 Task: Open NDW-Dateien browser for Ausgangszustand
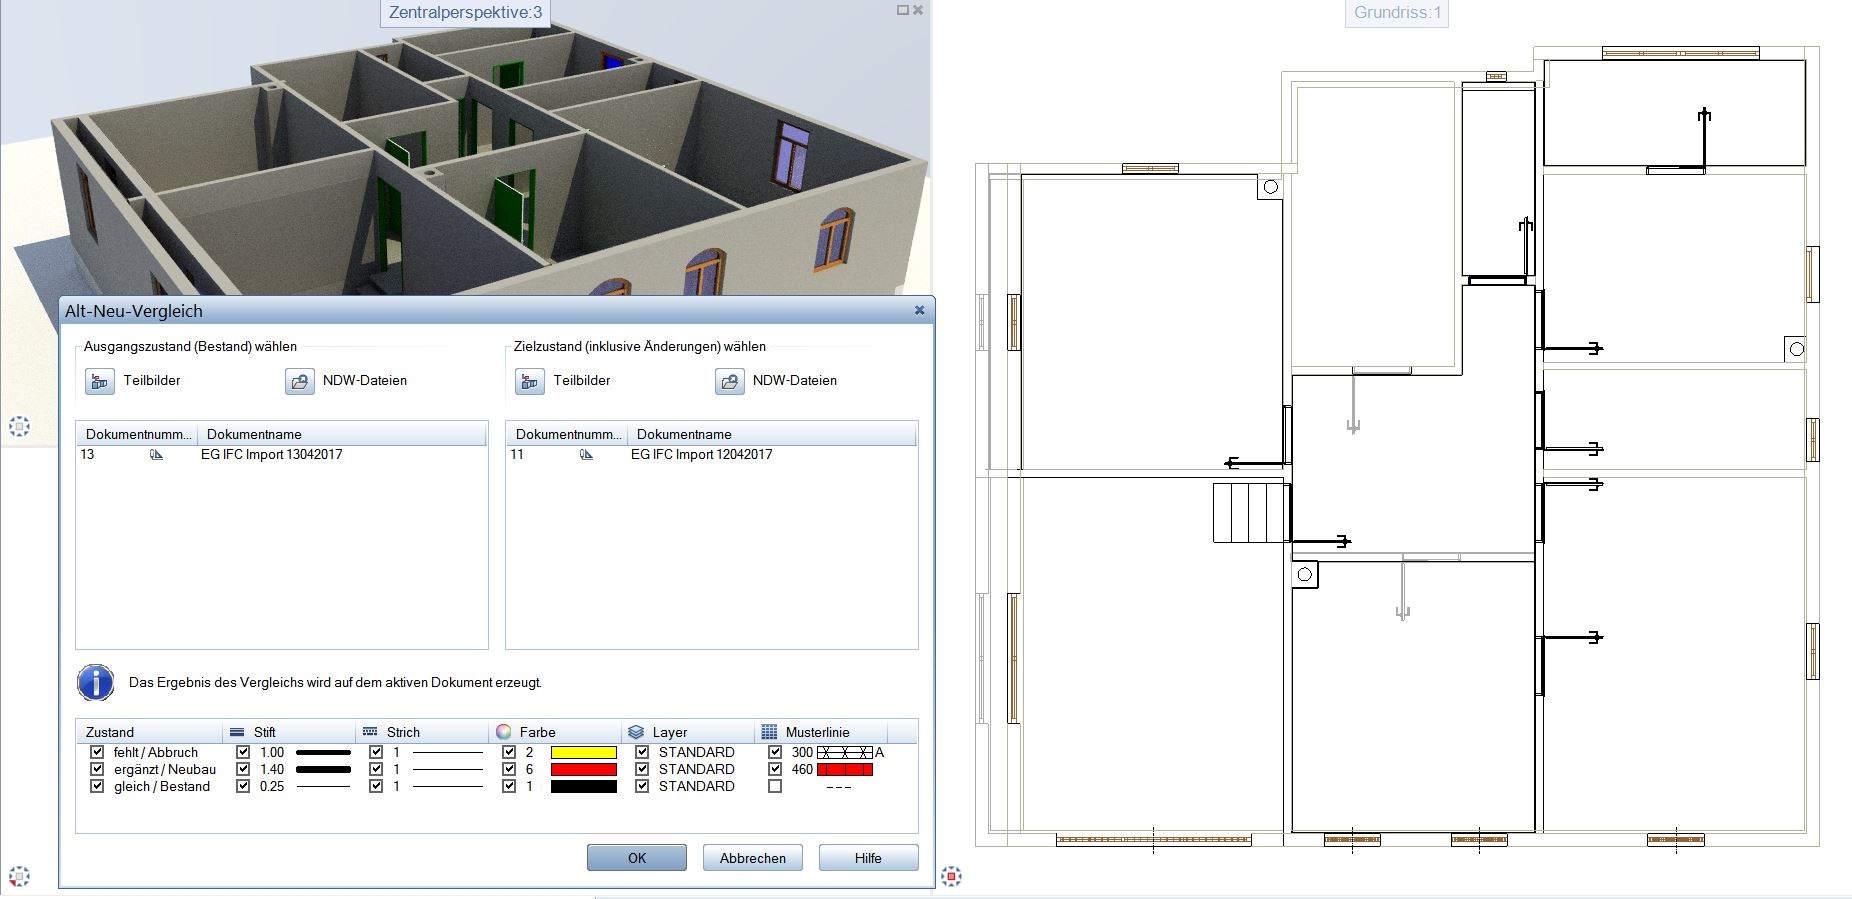[x=300, y=381]
